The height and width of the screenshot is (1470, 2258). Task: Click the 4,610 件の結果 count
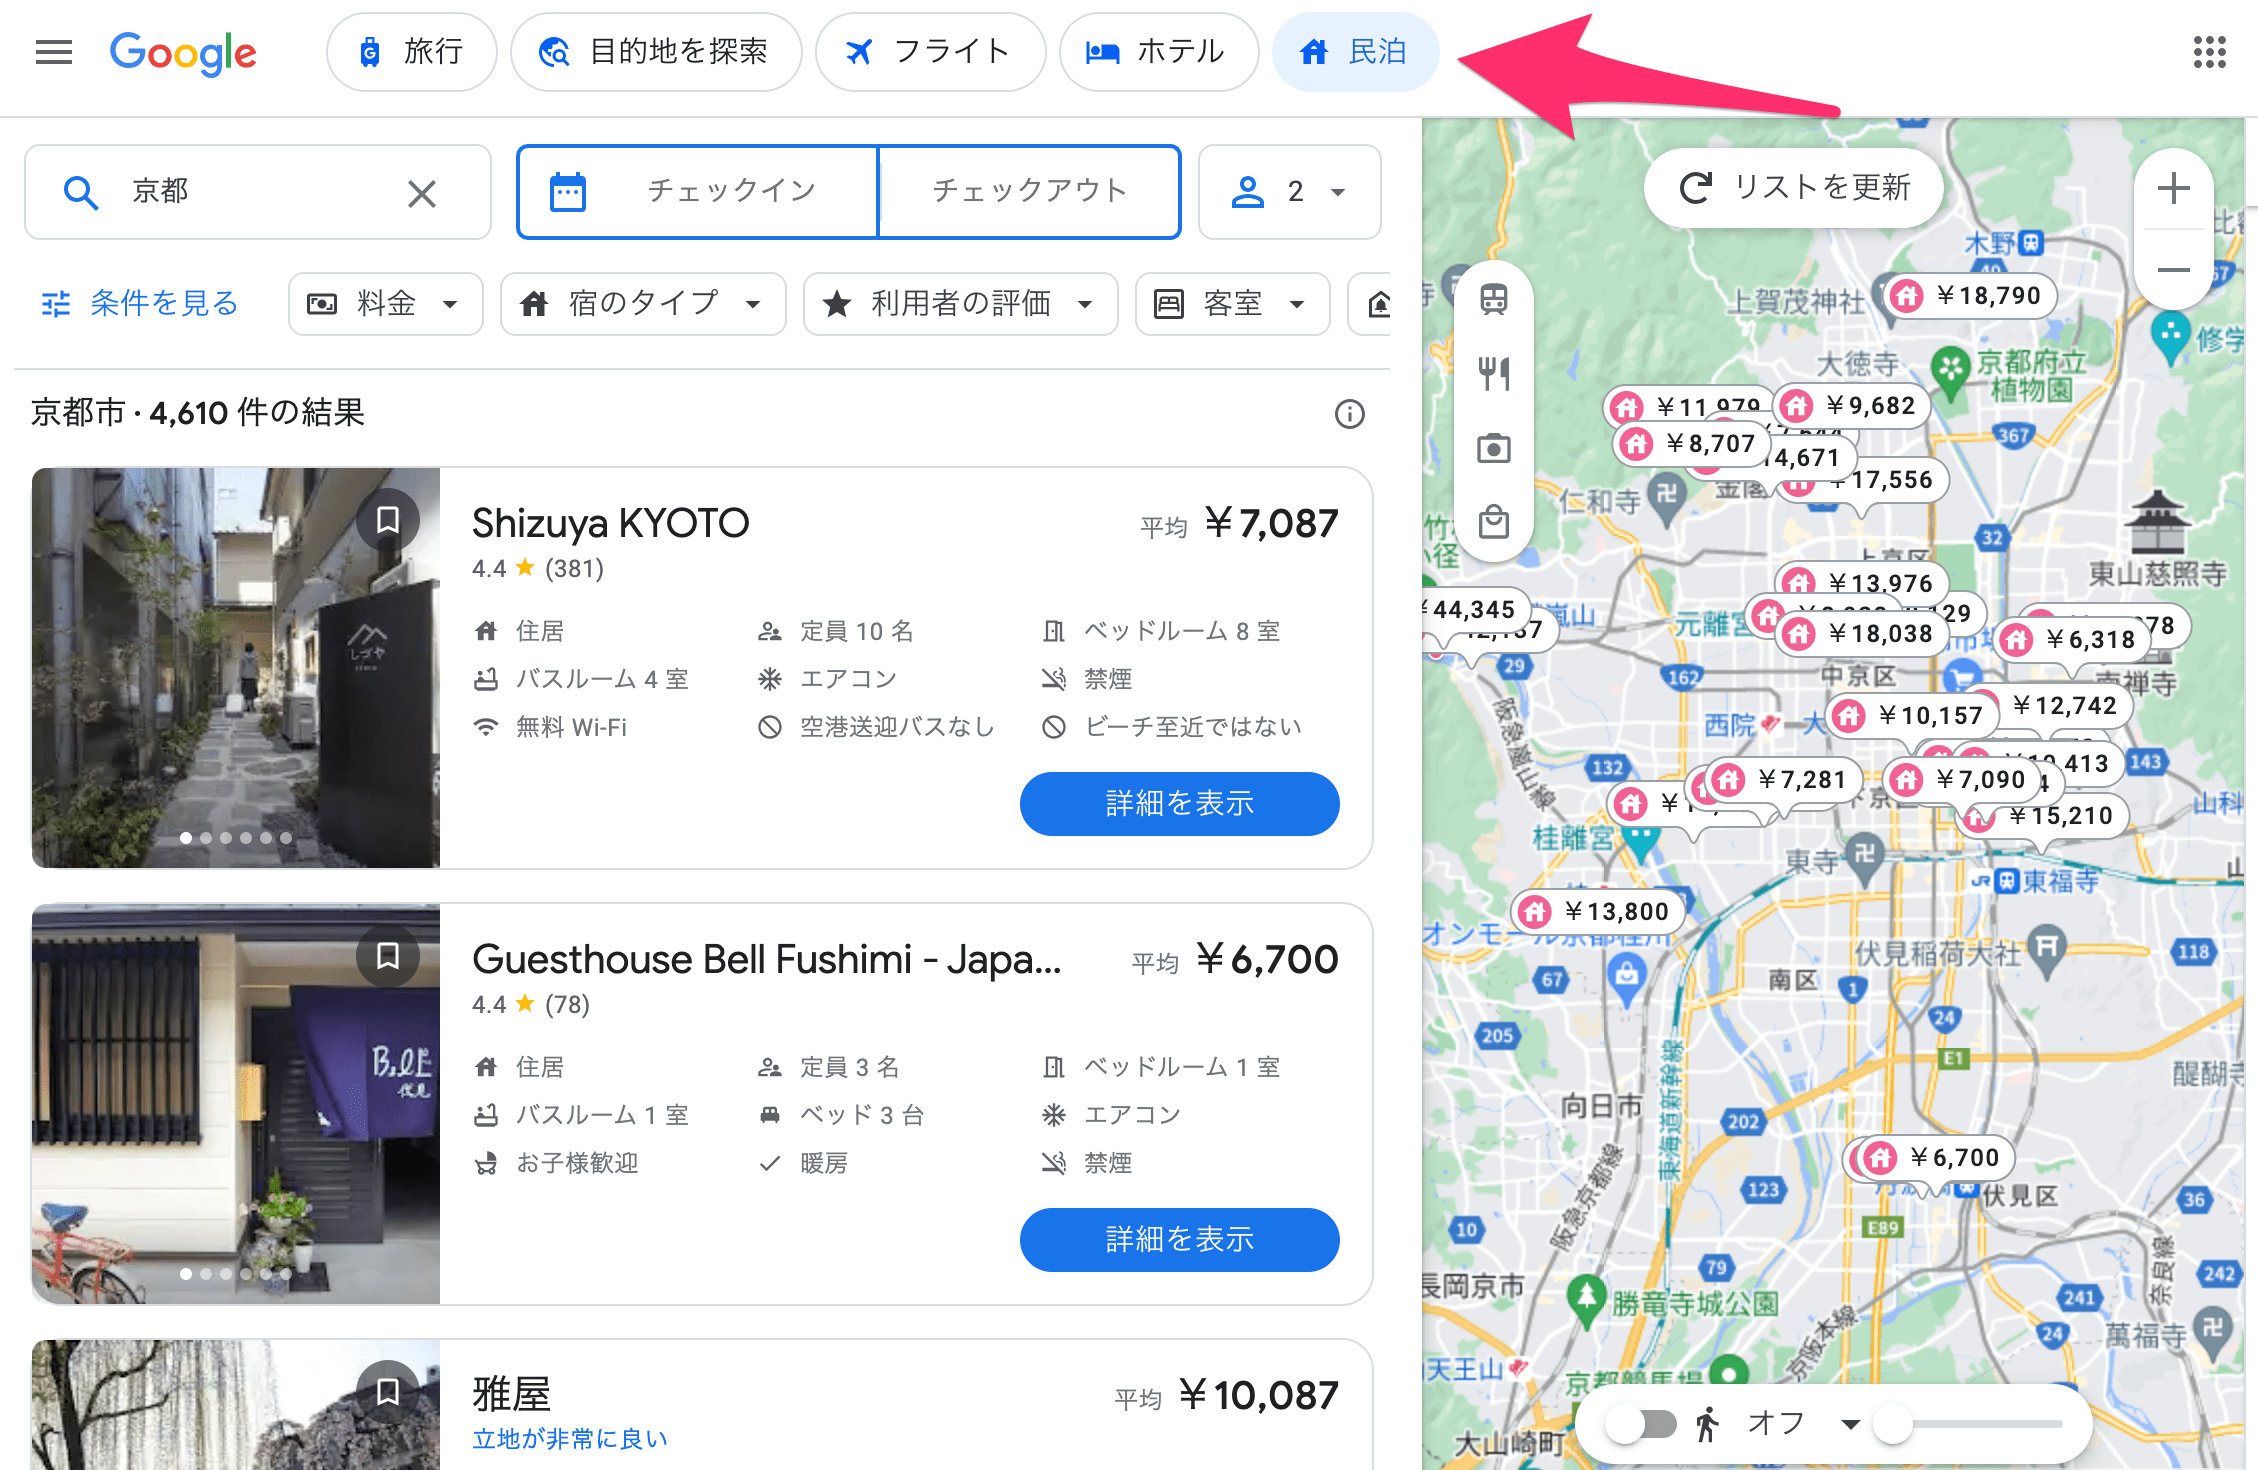[x=257, y=413]
